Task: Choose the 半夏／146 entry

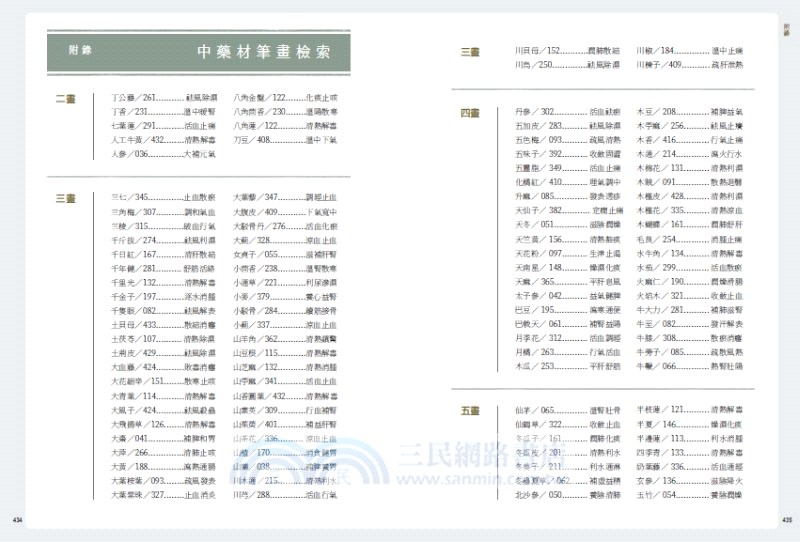Action: [x=690, y=424]
